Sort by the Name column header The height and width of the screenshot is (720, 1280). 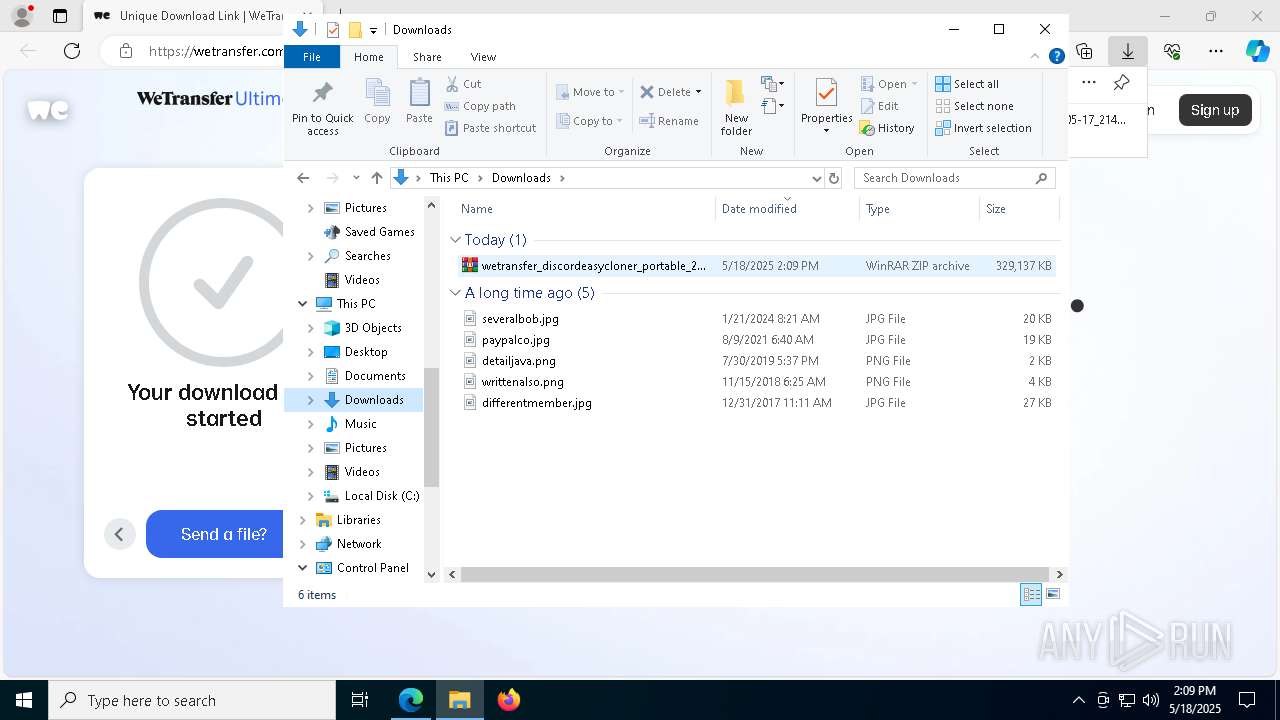tap(585, 209)
